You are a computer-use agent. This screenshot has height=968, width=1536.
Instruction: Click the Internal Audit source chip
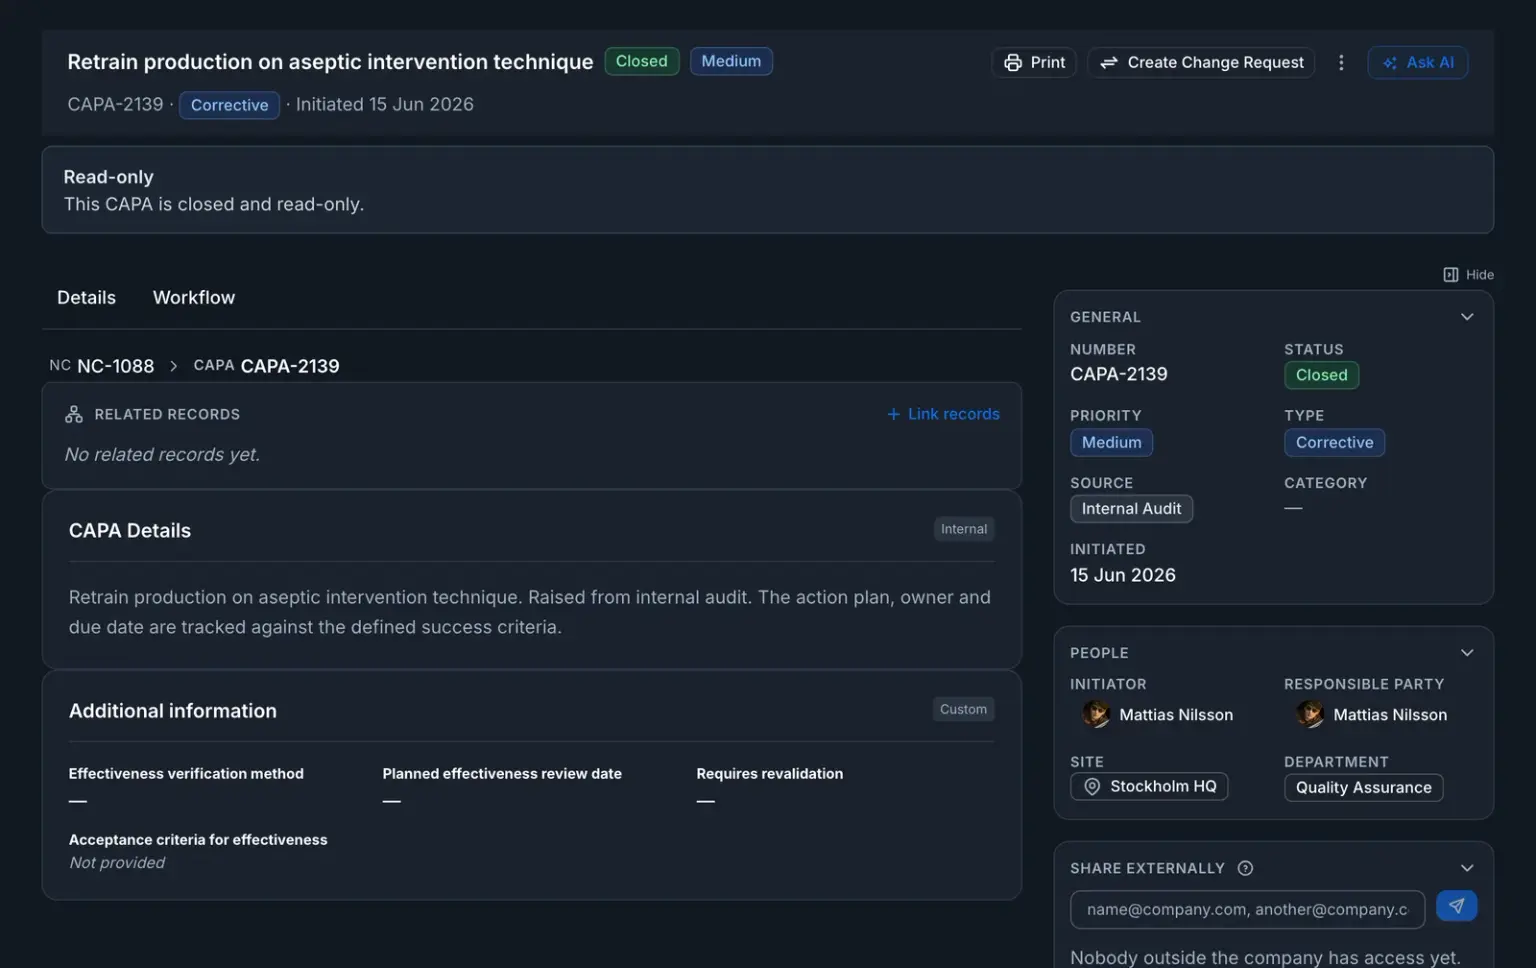click(1131, 509)
